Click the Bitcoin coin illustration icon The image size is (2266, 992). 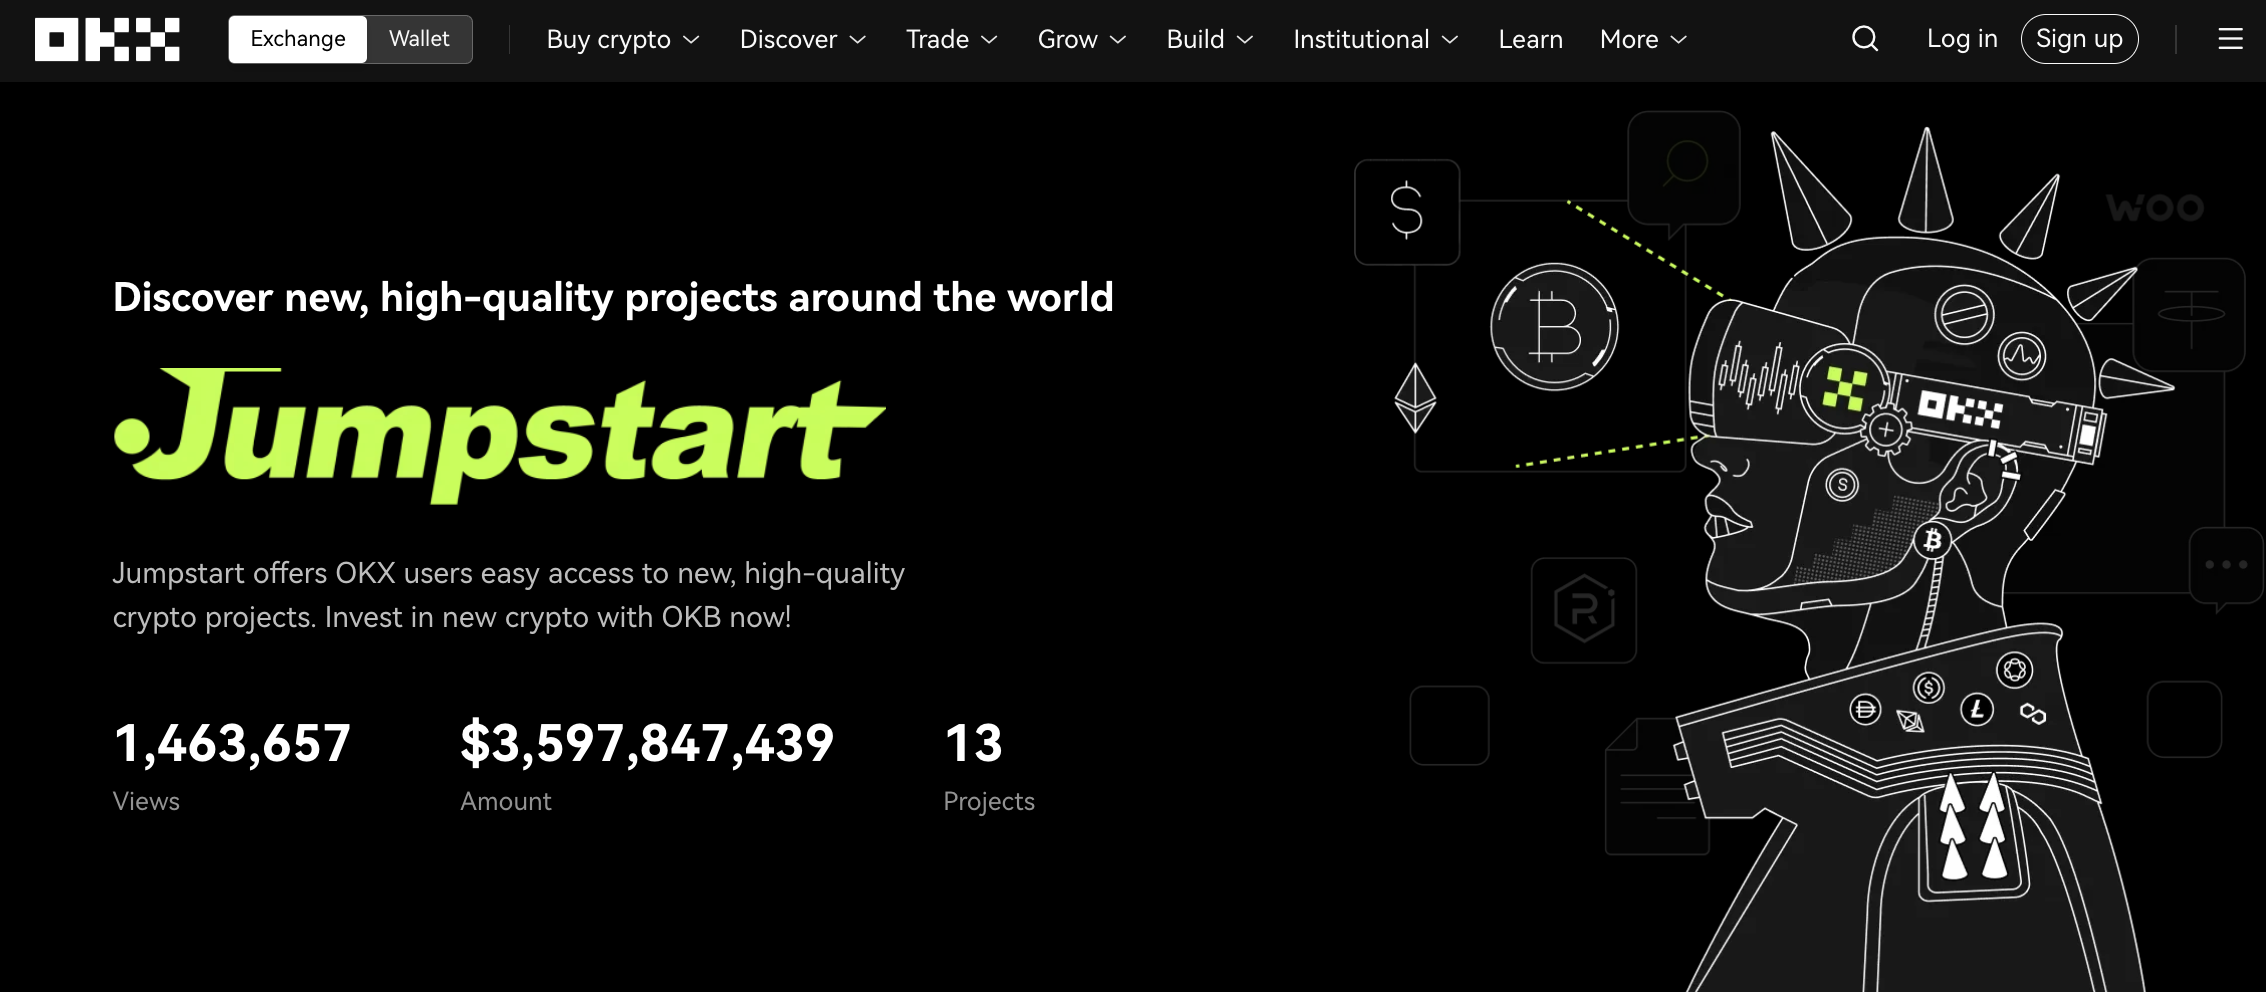1554,327
